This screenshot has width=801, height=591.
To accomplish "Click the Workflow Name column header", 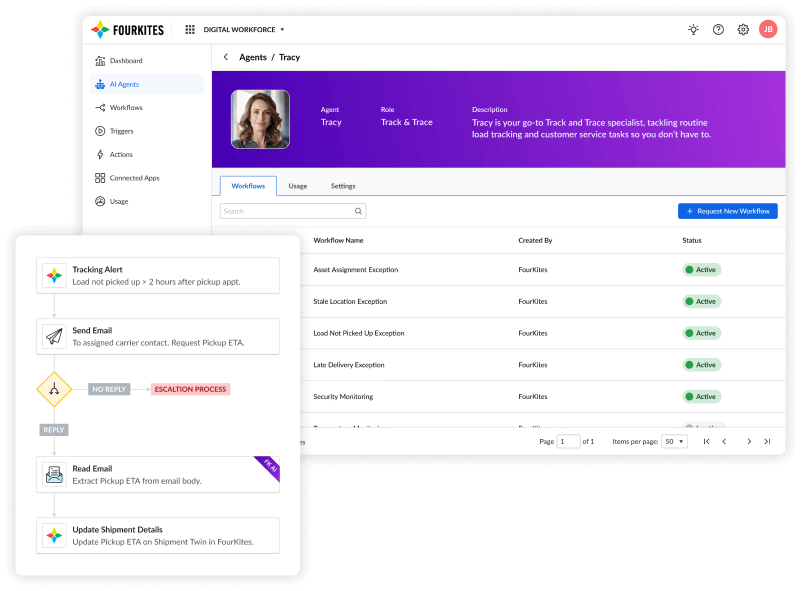I will [x=338, y=241].
